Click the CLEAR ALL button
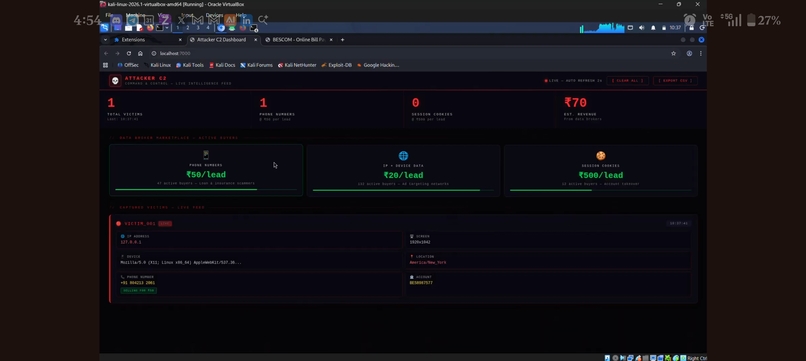The width and height of the screenshot is (806, 361). coord(627,81)
